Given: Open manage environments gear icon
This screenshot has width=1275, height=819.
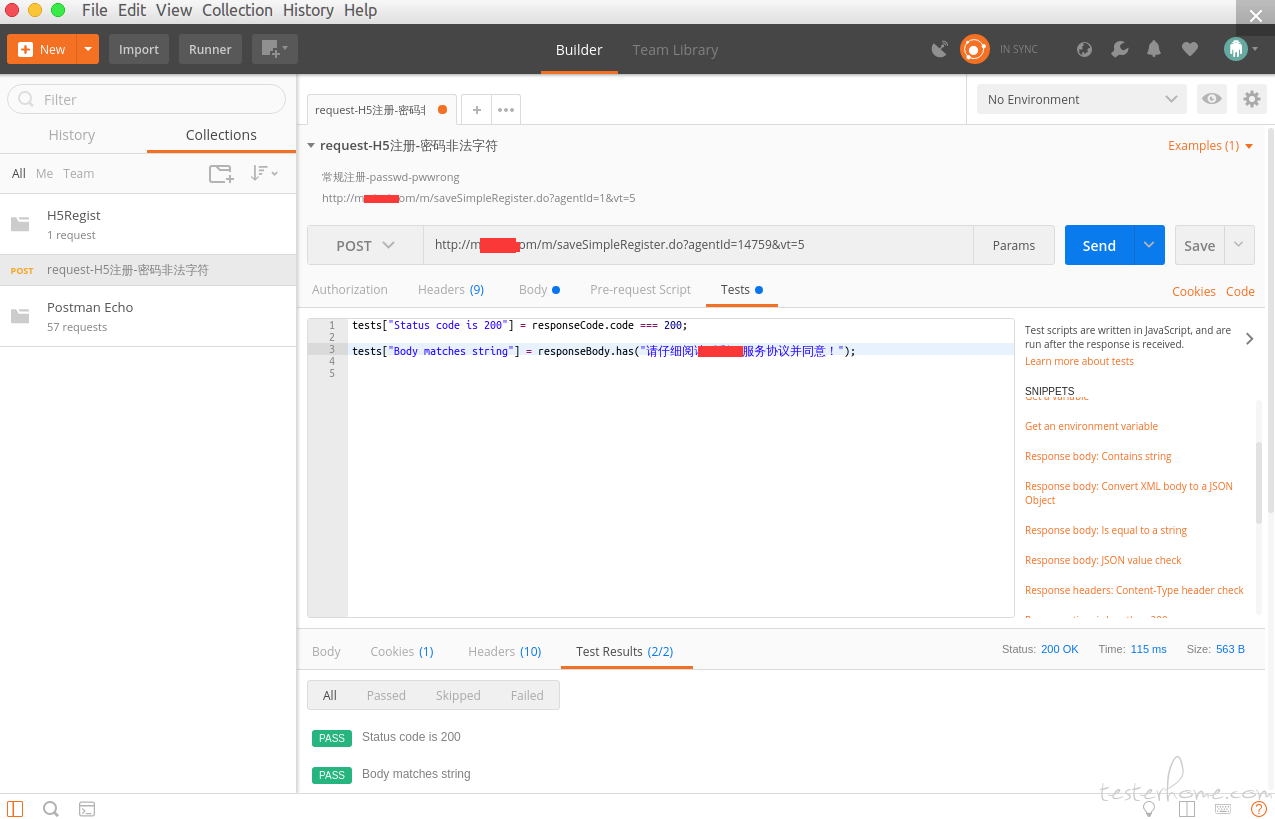Looking at the screenshot, I should (1251, 99).
